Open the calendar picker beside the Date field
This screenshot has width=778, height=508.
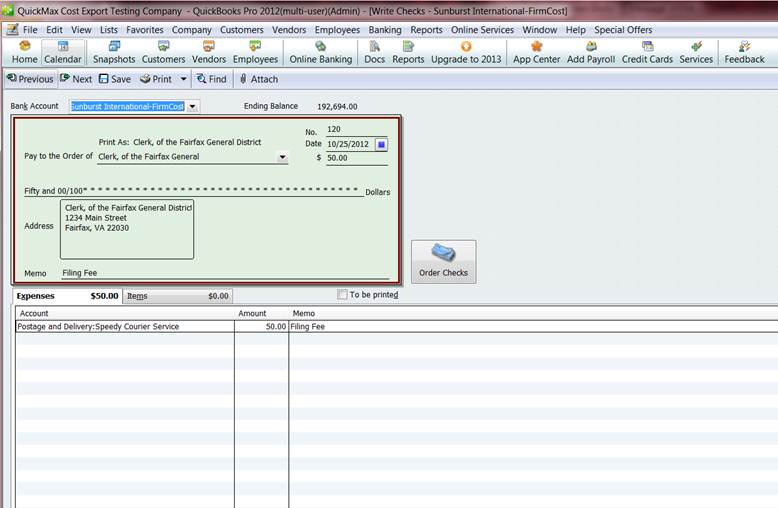[x=381, y=144]
